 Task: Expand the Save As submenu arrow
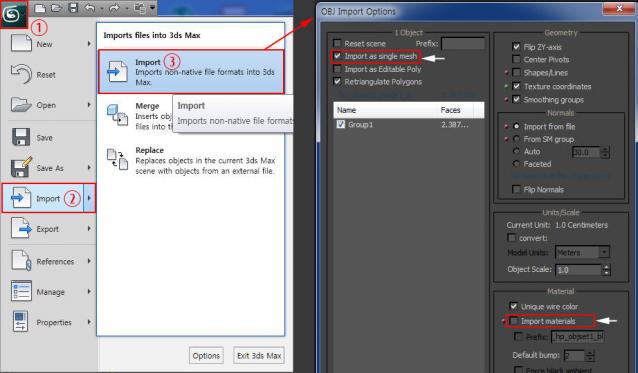pos(89,167)
